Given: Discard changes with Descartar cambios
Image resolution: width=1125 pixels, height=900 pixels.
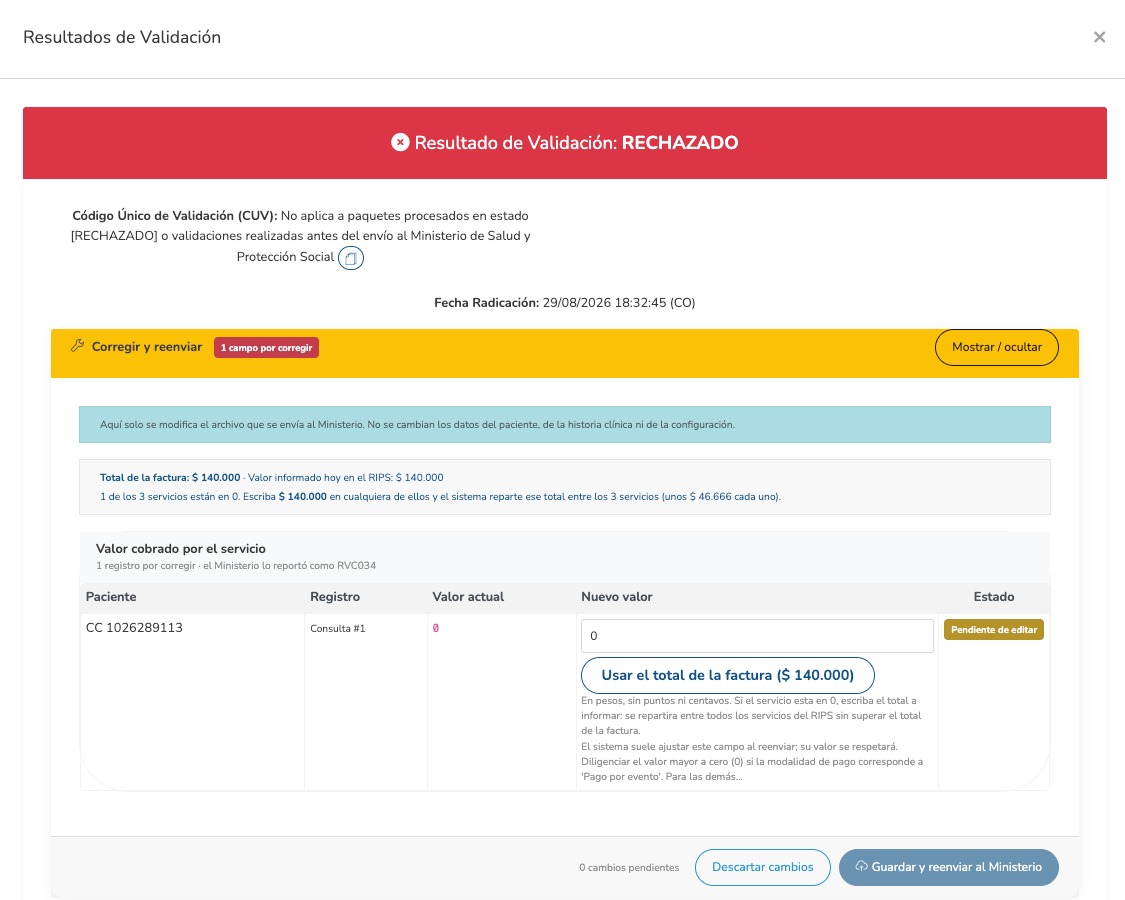Looking at the screenshot, I should (x=763, y=867).
